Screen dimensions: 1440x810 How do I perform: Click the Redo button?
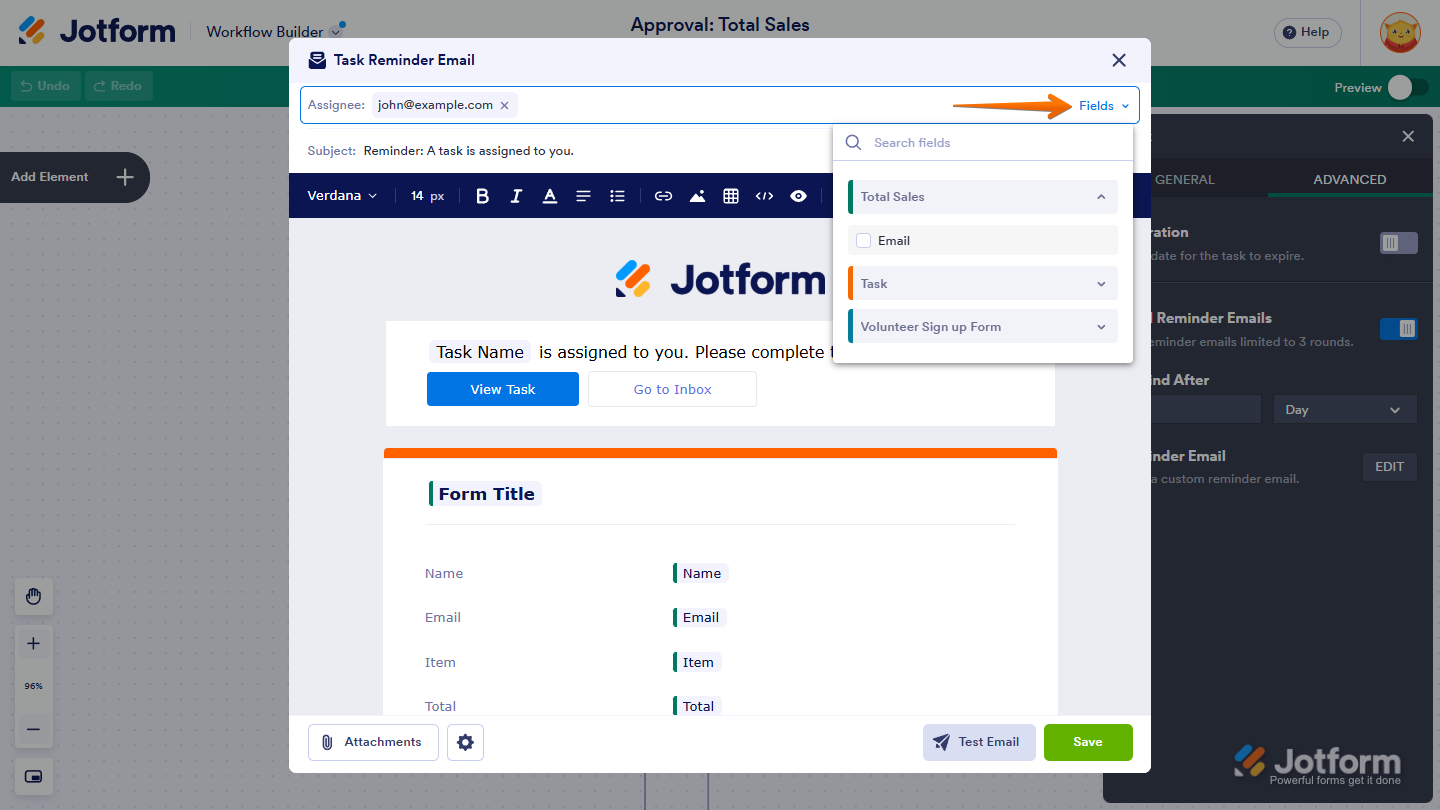click(118, 86)
